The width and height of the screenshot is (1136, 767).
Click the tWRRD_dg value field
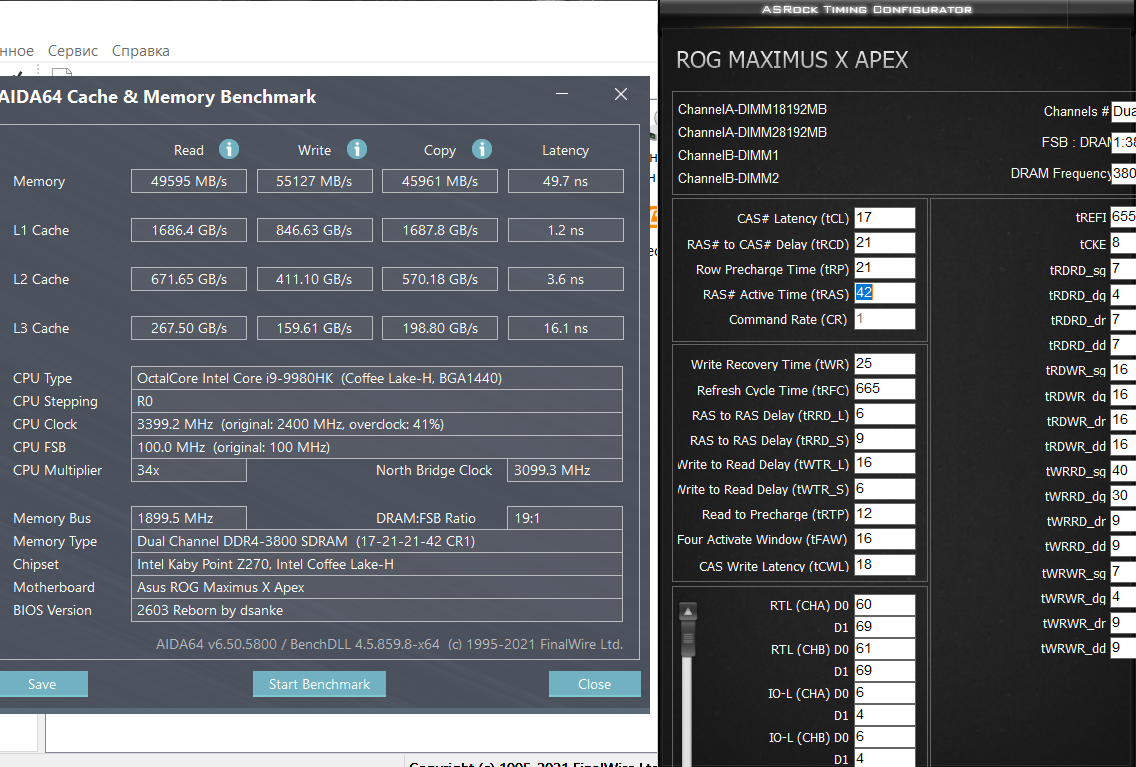1123,496
